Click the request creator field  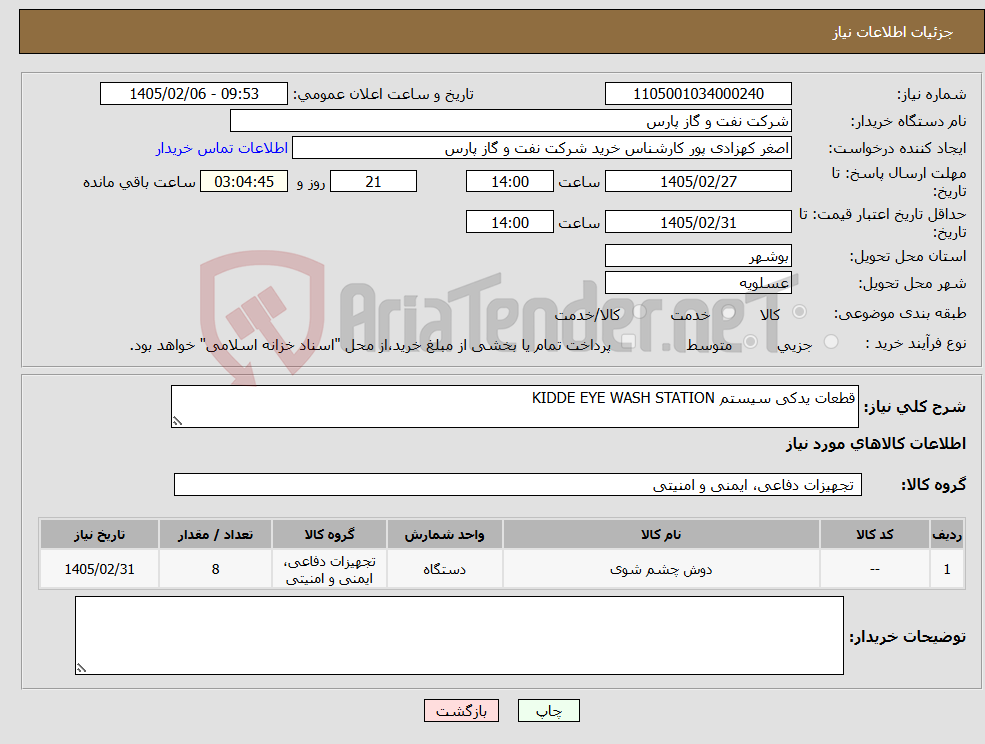[541, 148]
